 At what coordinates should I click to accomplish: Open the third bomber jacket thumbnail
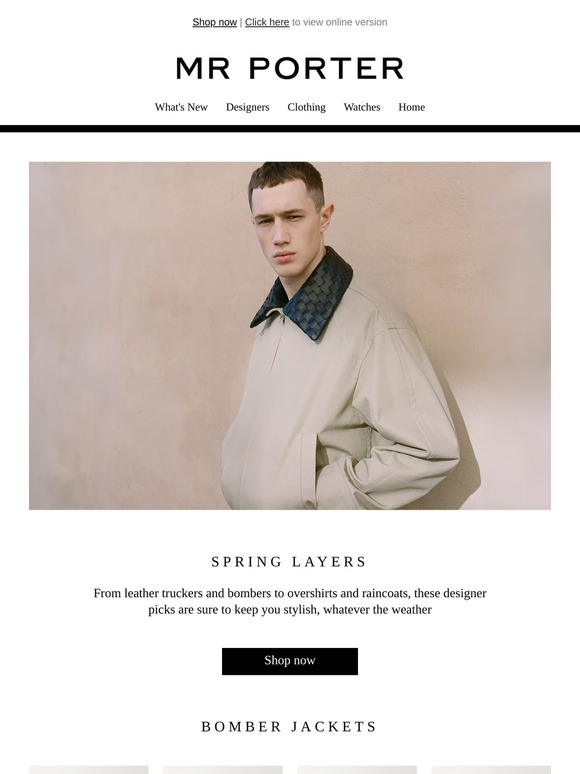pos(357,770)
